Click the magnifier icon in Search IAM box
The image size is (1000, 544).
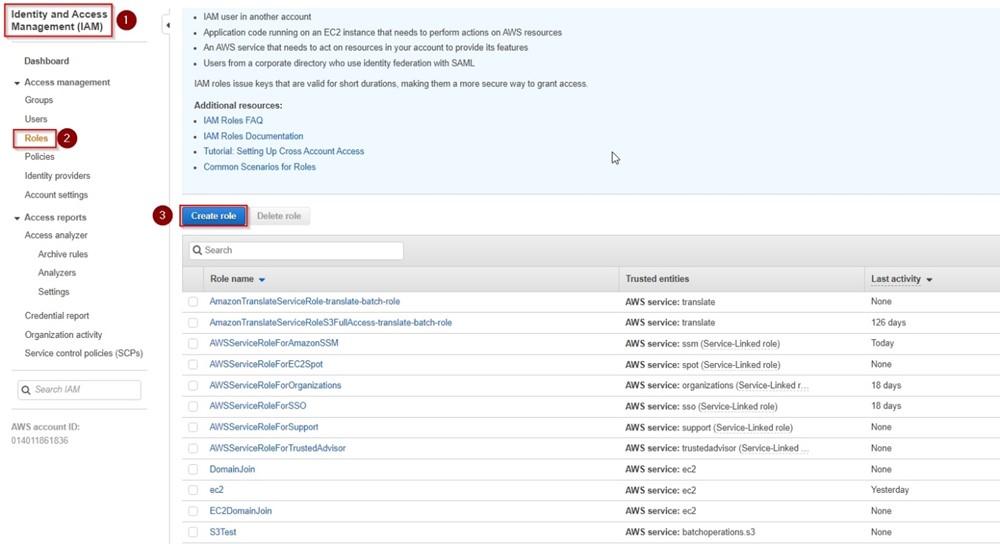point(26,390)
